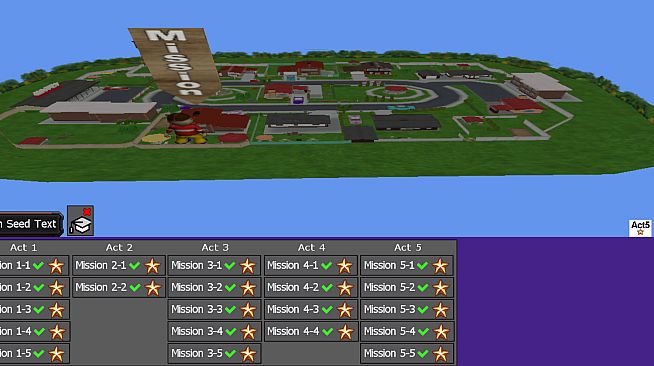
Task: Toggle the green checkmark for Mission 4-2
Action: (x=327, y=288)
